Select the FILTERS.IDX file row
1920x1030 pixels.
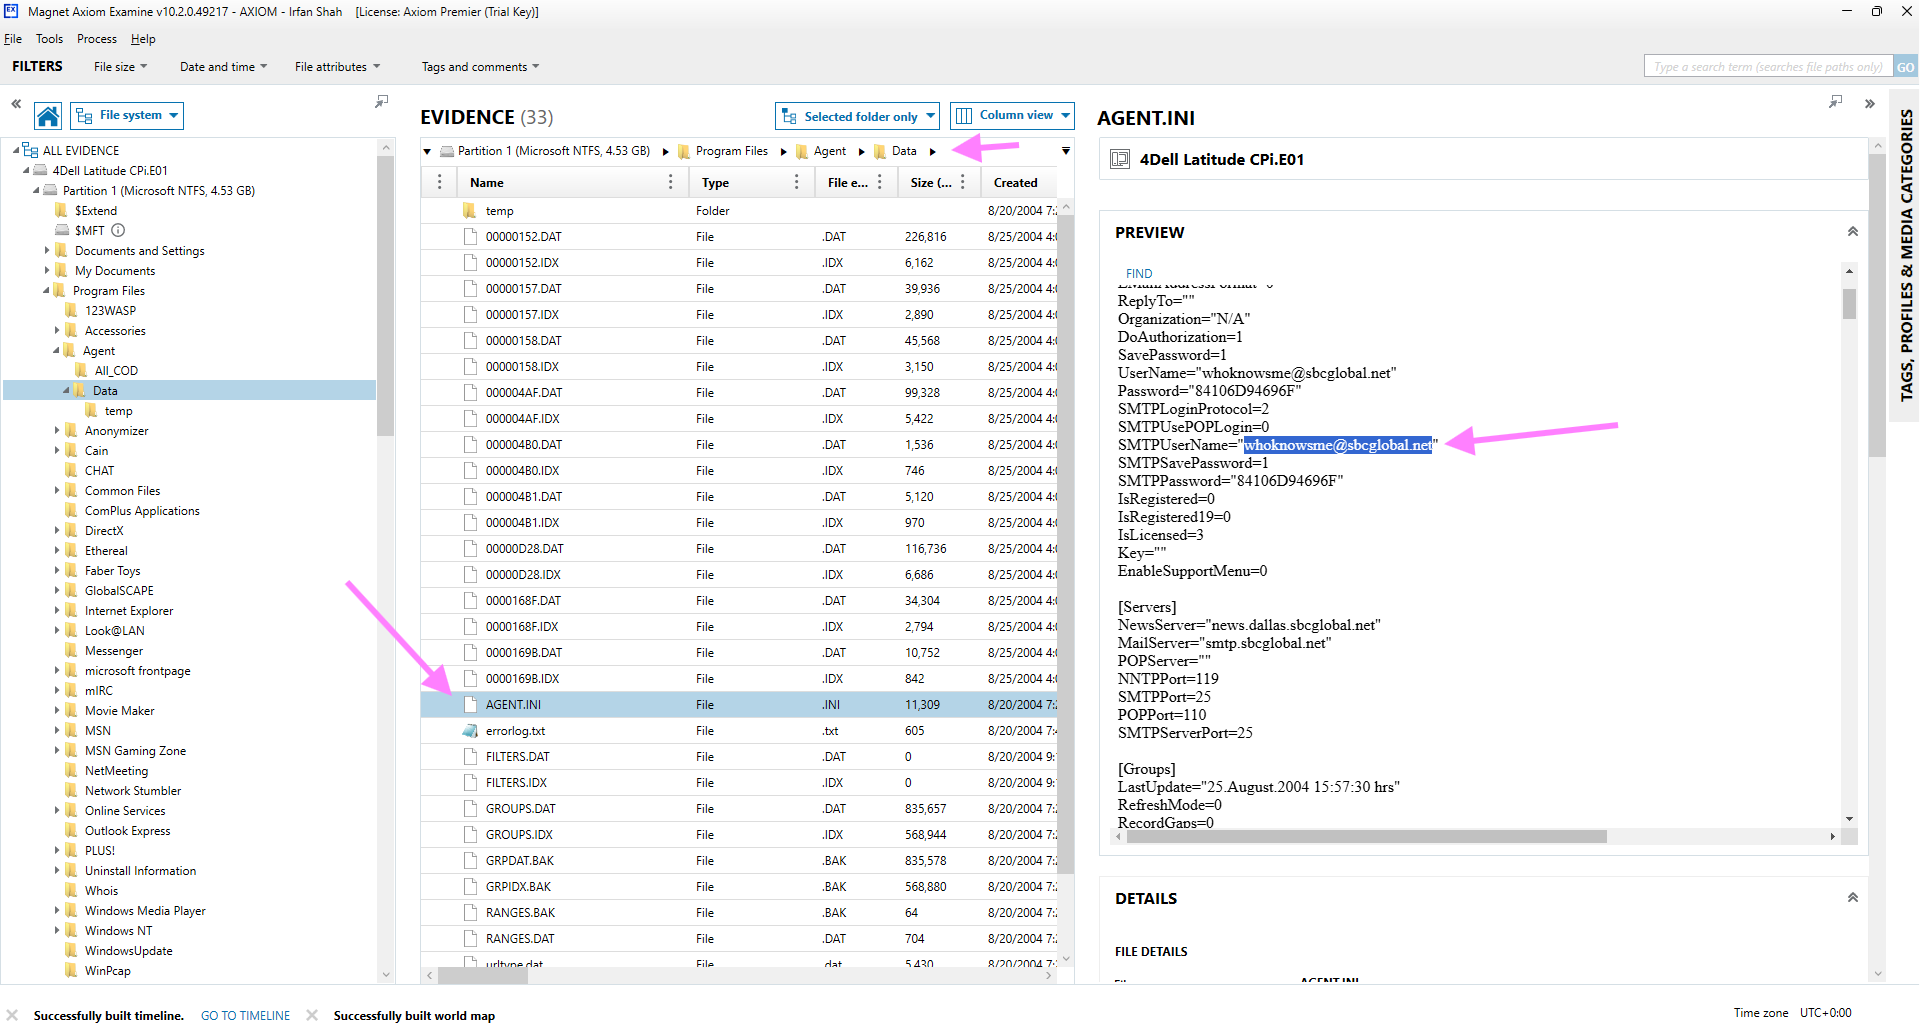point(739,783)
